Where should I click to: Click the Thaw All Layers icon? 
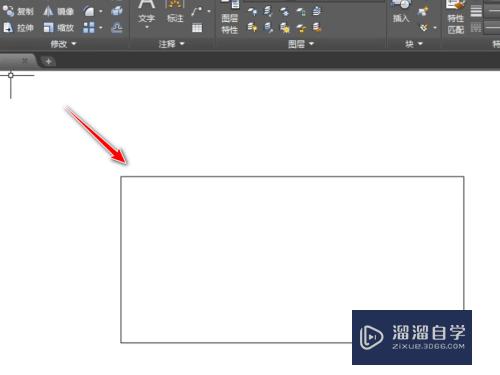pos(284,28)
